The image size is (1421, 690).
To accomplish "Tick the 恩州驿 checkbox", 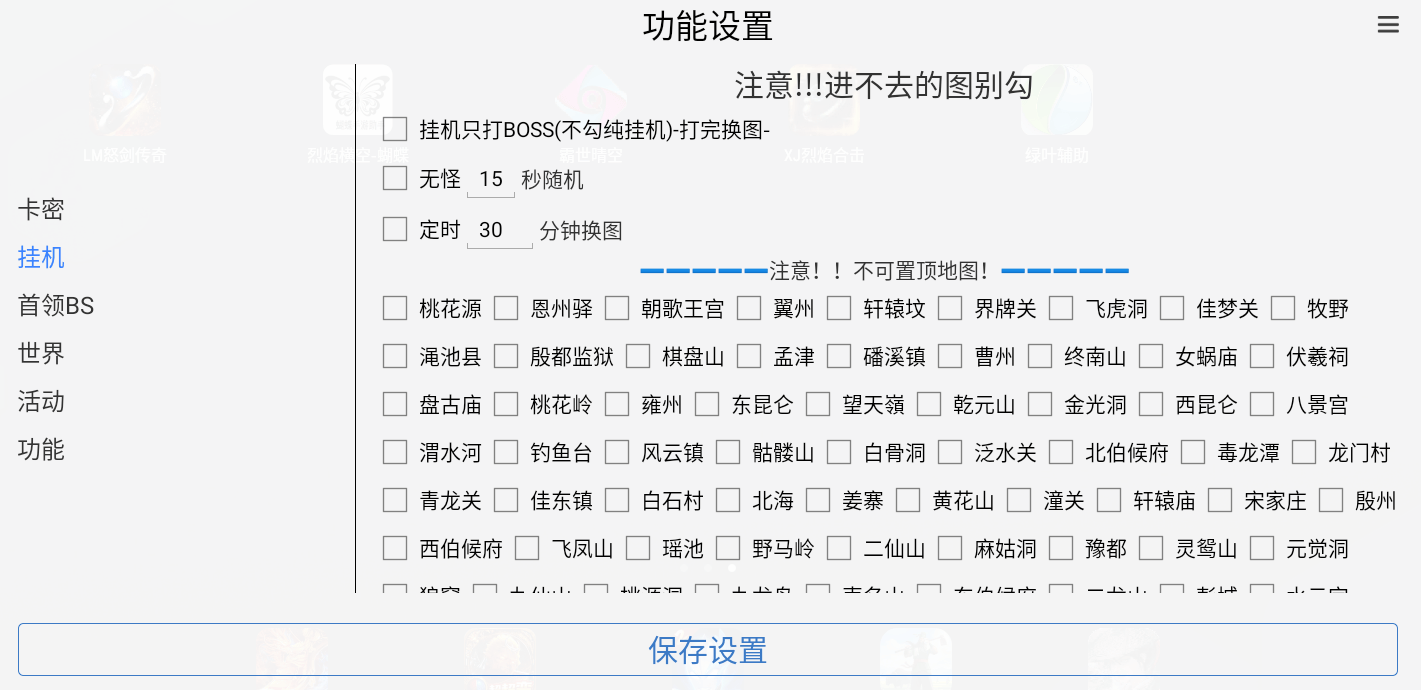I will [x=506, y=308].
